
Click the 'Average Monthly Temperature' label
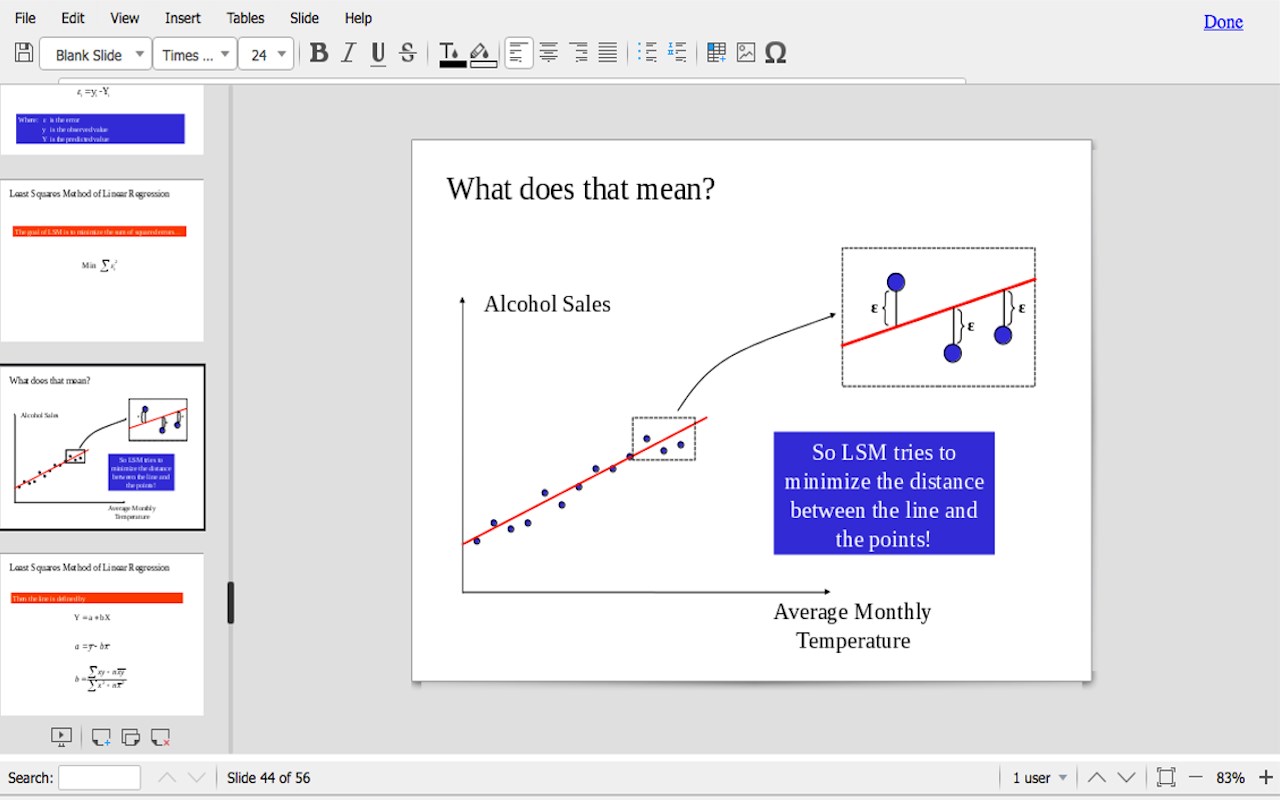coord(852,626)
